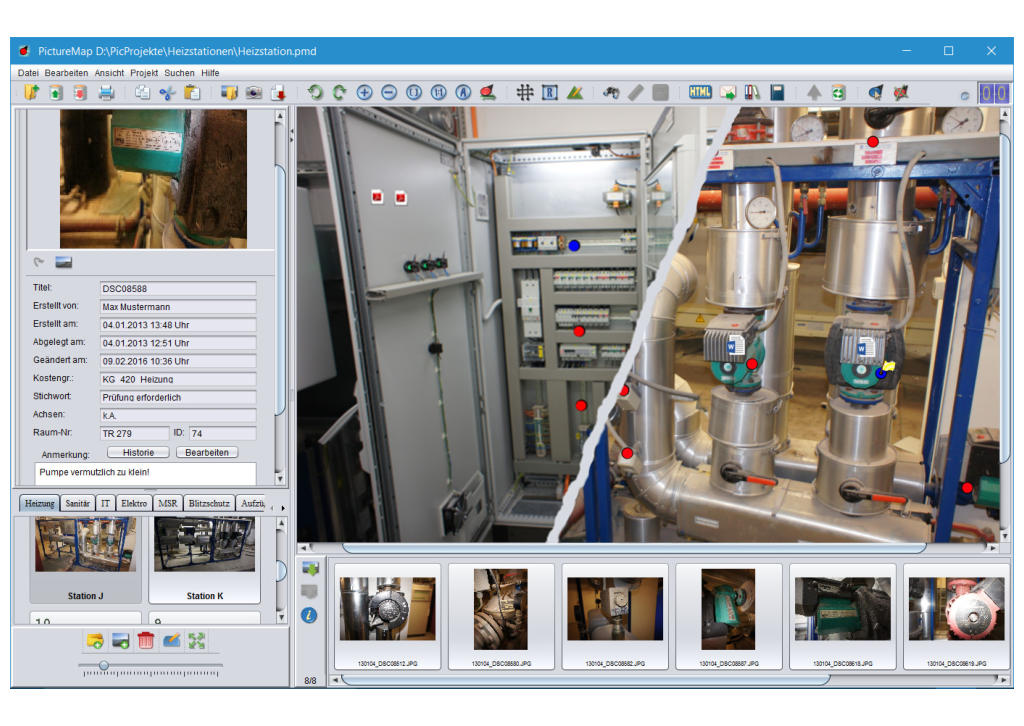Click the binder folders toolbar icon
Screen dimensions: 1024x726
pos(752,93)
